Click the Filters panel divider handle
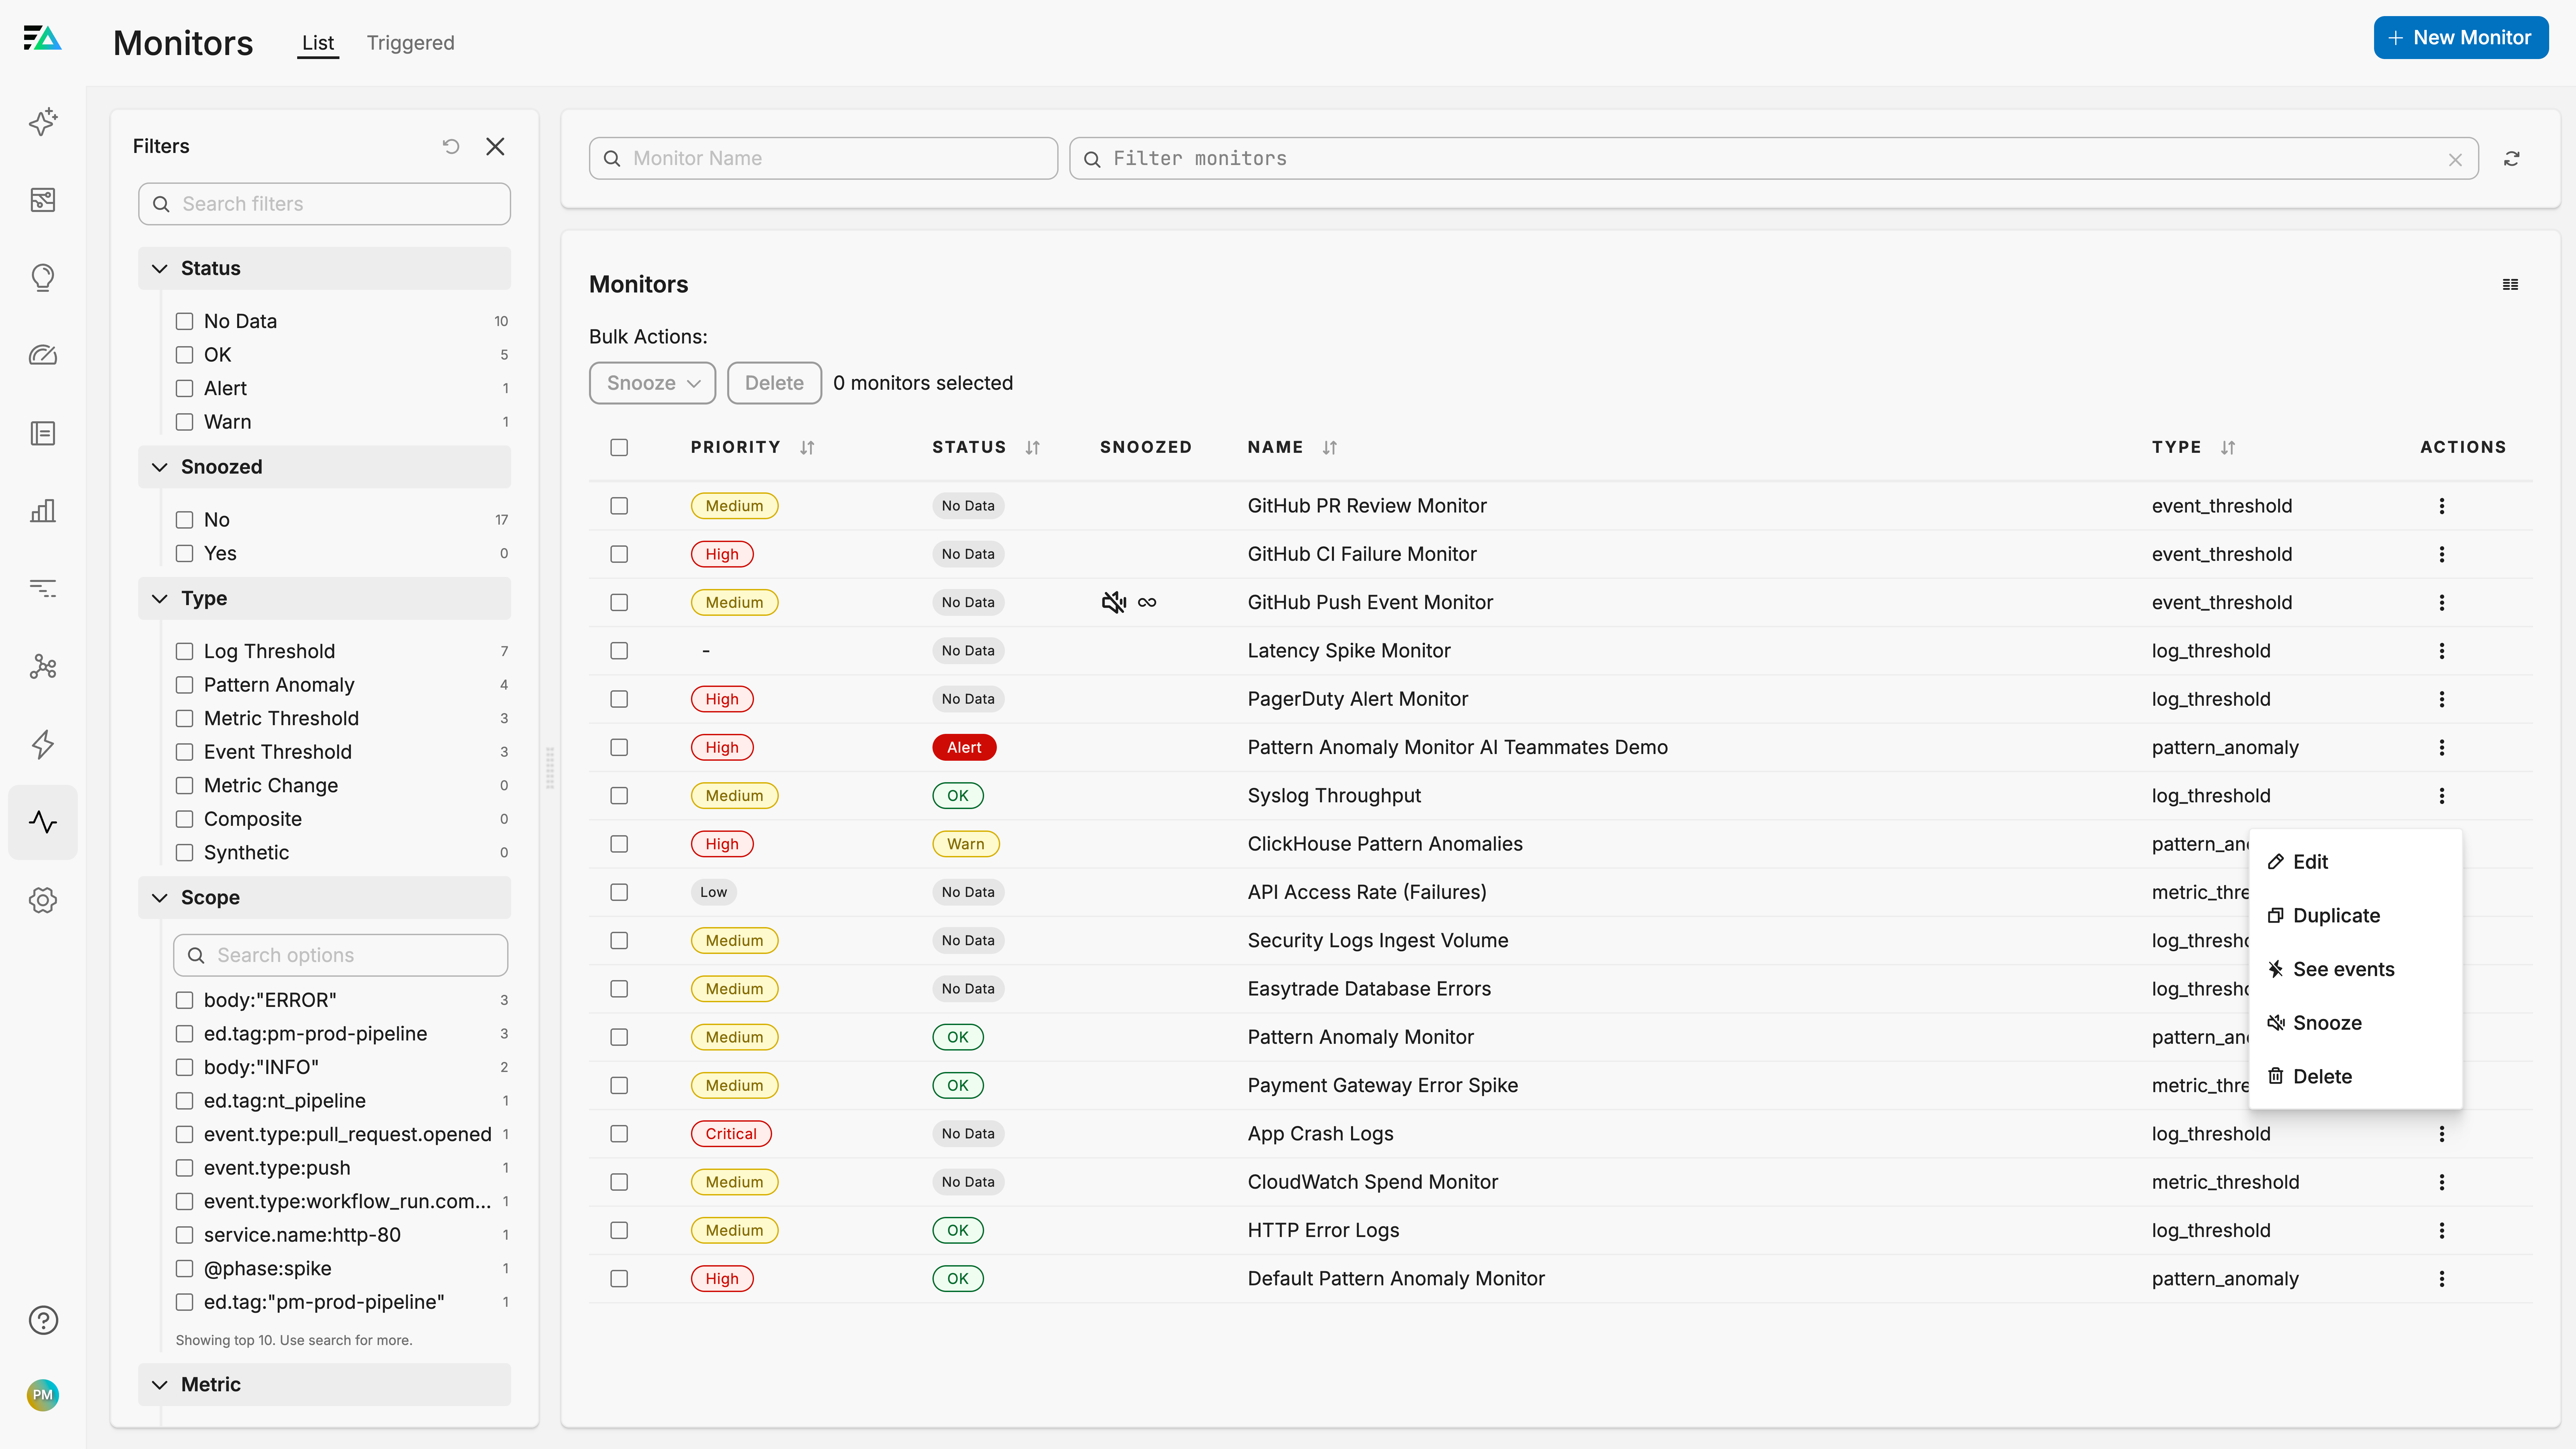 click(x=550, y=768)
